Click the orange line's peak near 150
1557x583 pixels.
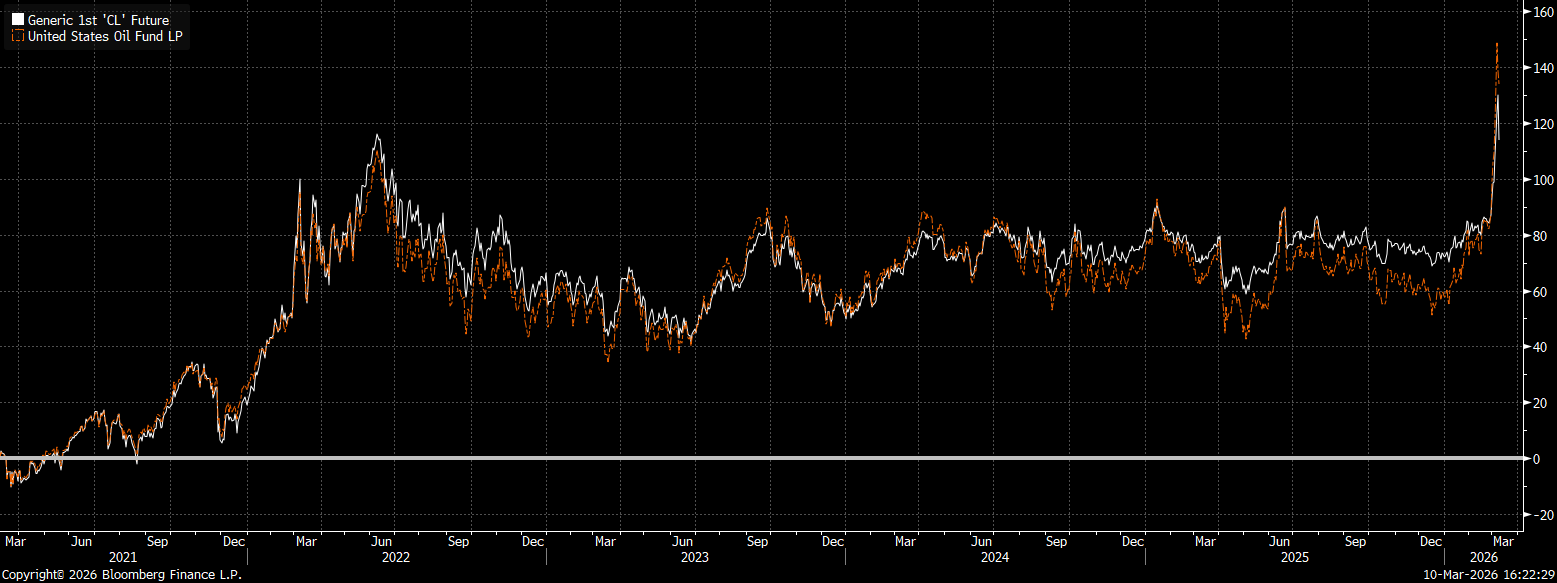click(1496, 44)
